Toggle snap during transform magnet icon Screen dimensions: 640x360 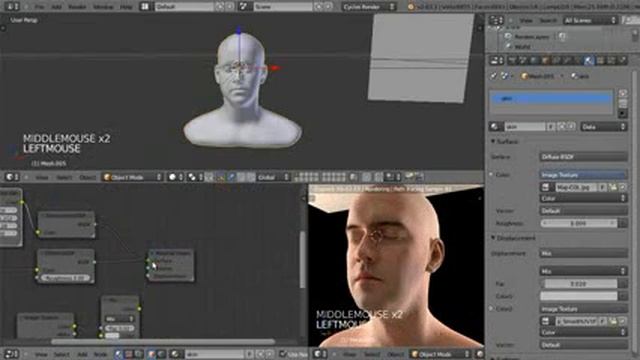coord(379,177)
